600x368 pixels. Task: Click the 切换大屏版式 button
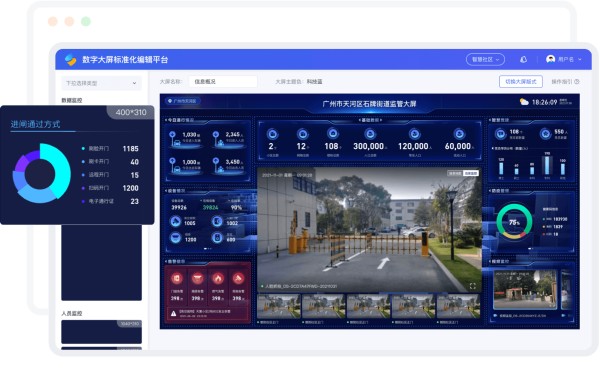tap(521, 81)
